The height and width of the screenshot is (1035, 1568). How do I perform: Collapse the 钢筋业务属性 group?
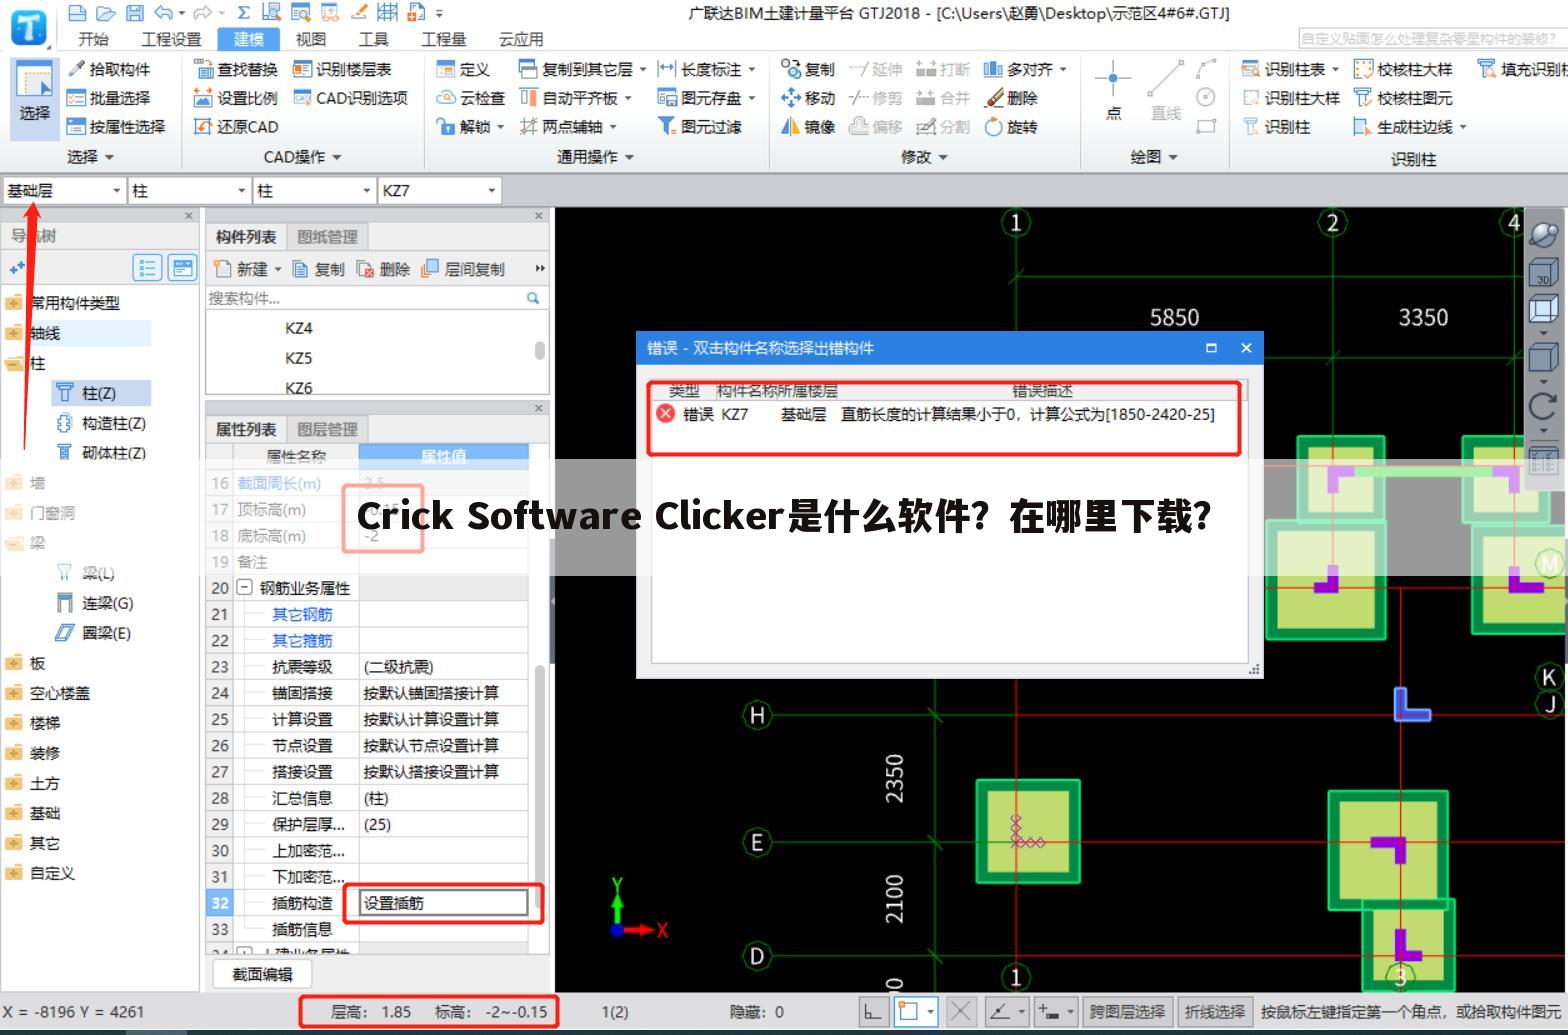tap(244, 588)
